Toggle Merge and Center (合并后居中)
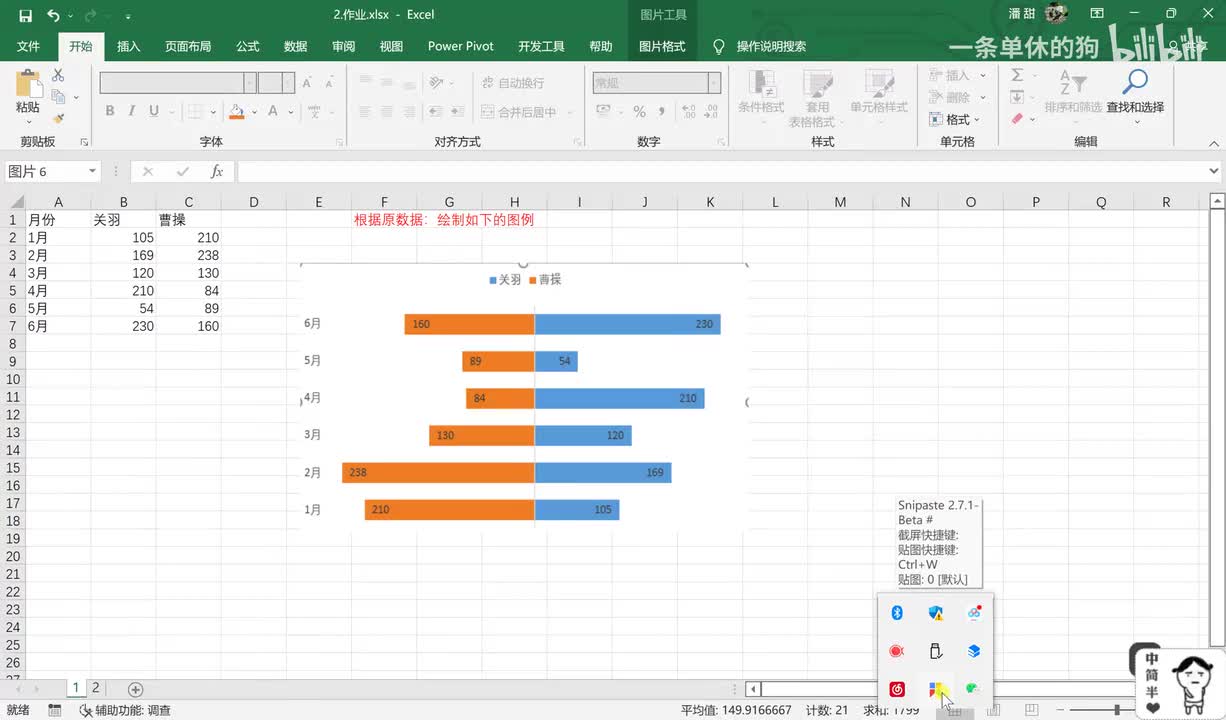Viewport: 1226px width, 720px height. coord(519,112)
